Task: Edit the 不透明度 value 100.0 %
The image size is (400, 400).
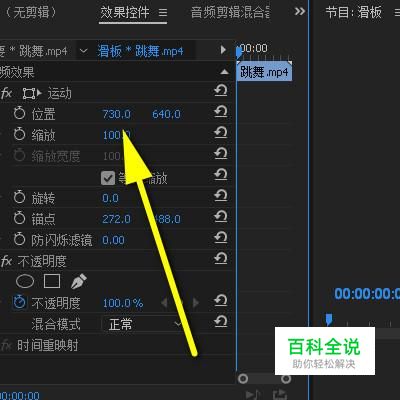Action: [123, 303]
